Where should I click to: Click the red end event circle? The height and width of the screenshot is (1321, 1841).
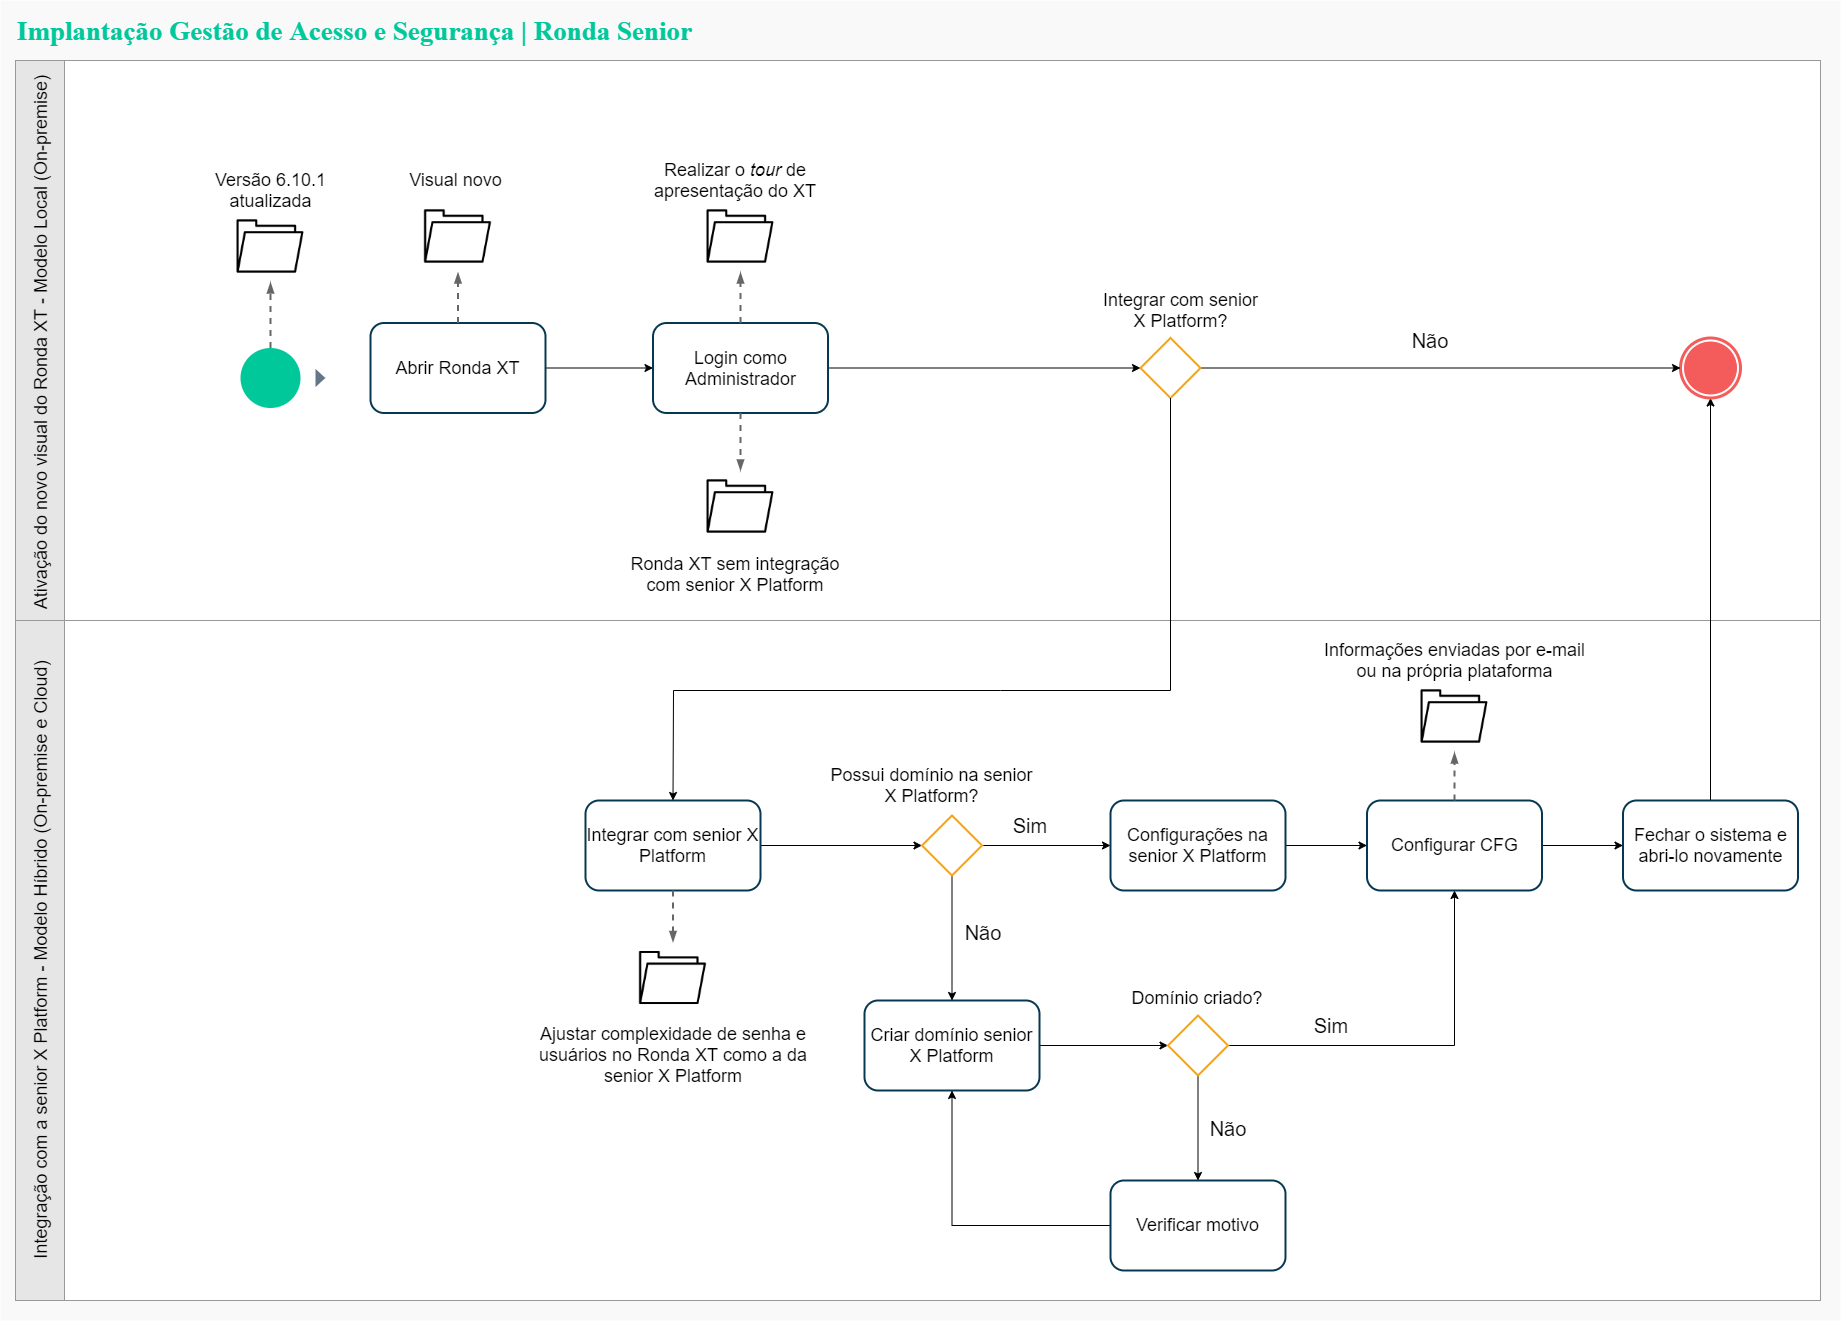1710,368
